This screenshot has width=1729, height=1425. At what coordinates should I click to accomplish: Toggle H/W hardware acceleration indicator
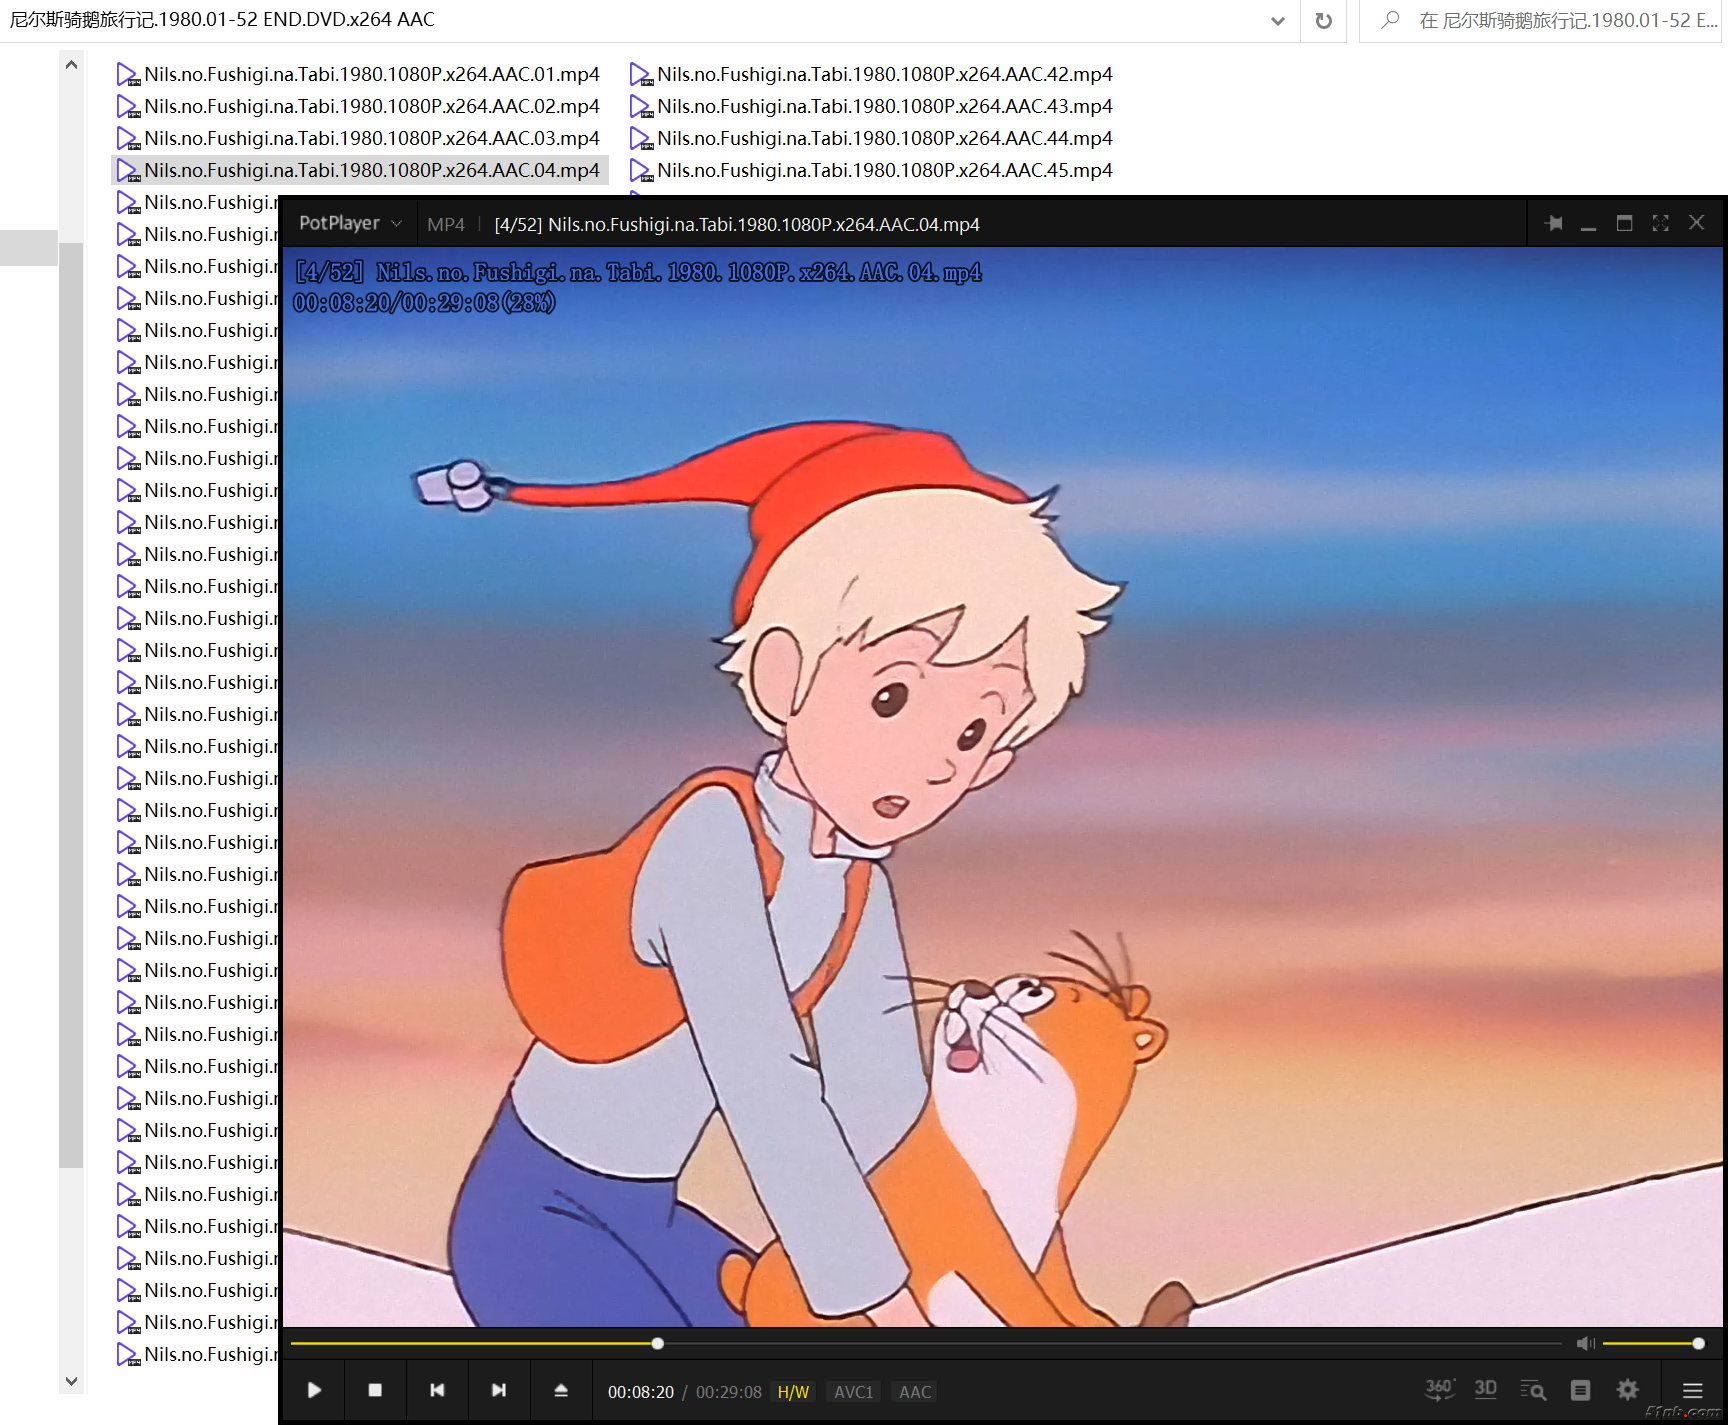pyautogui.click(x=793, y=1392)
